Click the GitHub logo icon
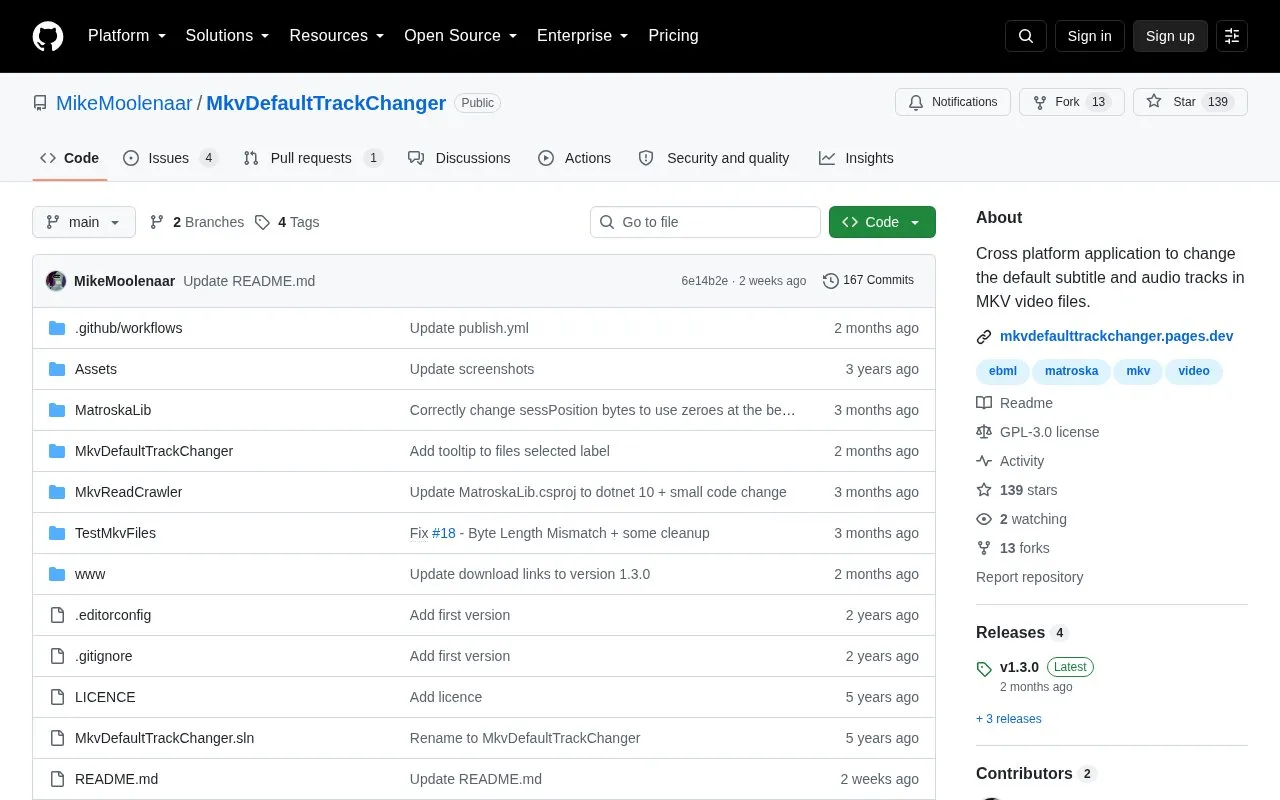Screen dimensions: 1280x800 coord(48,36)
